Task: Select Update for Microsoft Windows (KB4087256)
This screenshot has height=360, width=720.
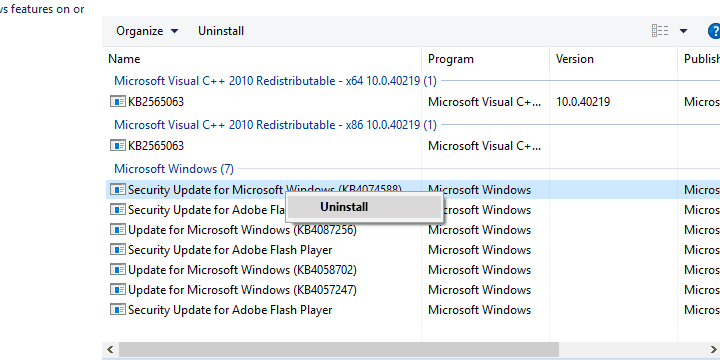Action: (242, 230)
